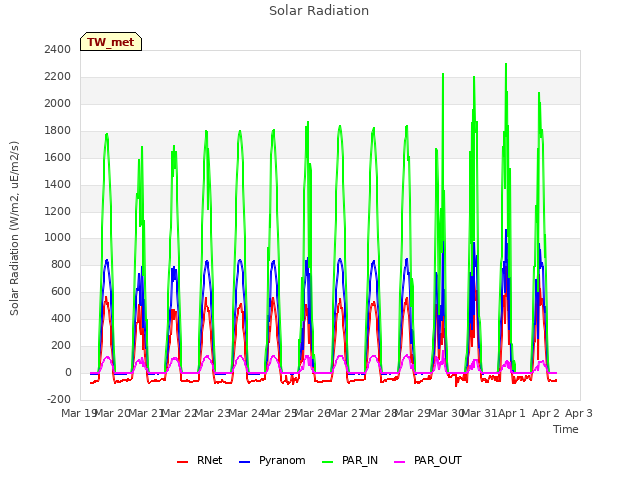Click the Solar Radiation chart title
This screenshot has height=480, width=640.
pos(319,11)
